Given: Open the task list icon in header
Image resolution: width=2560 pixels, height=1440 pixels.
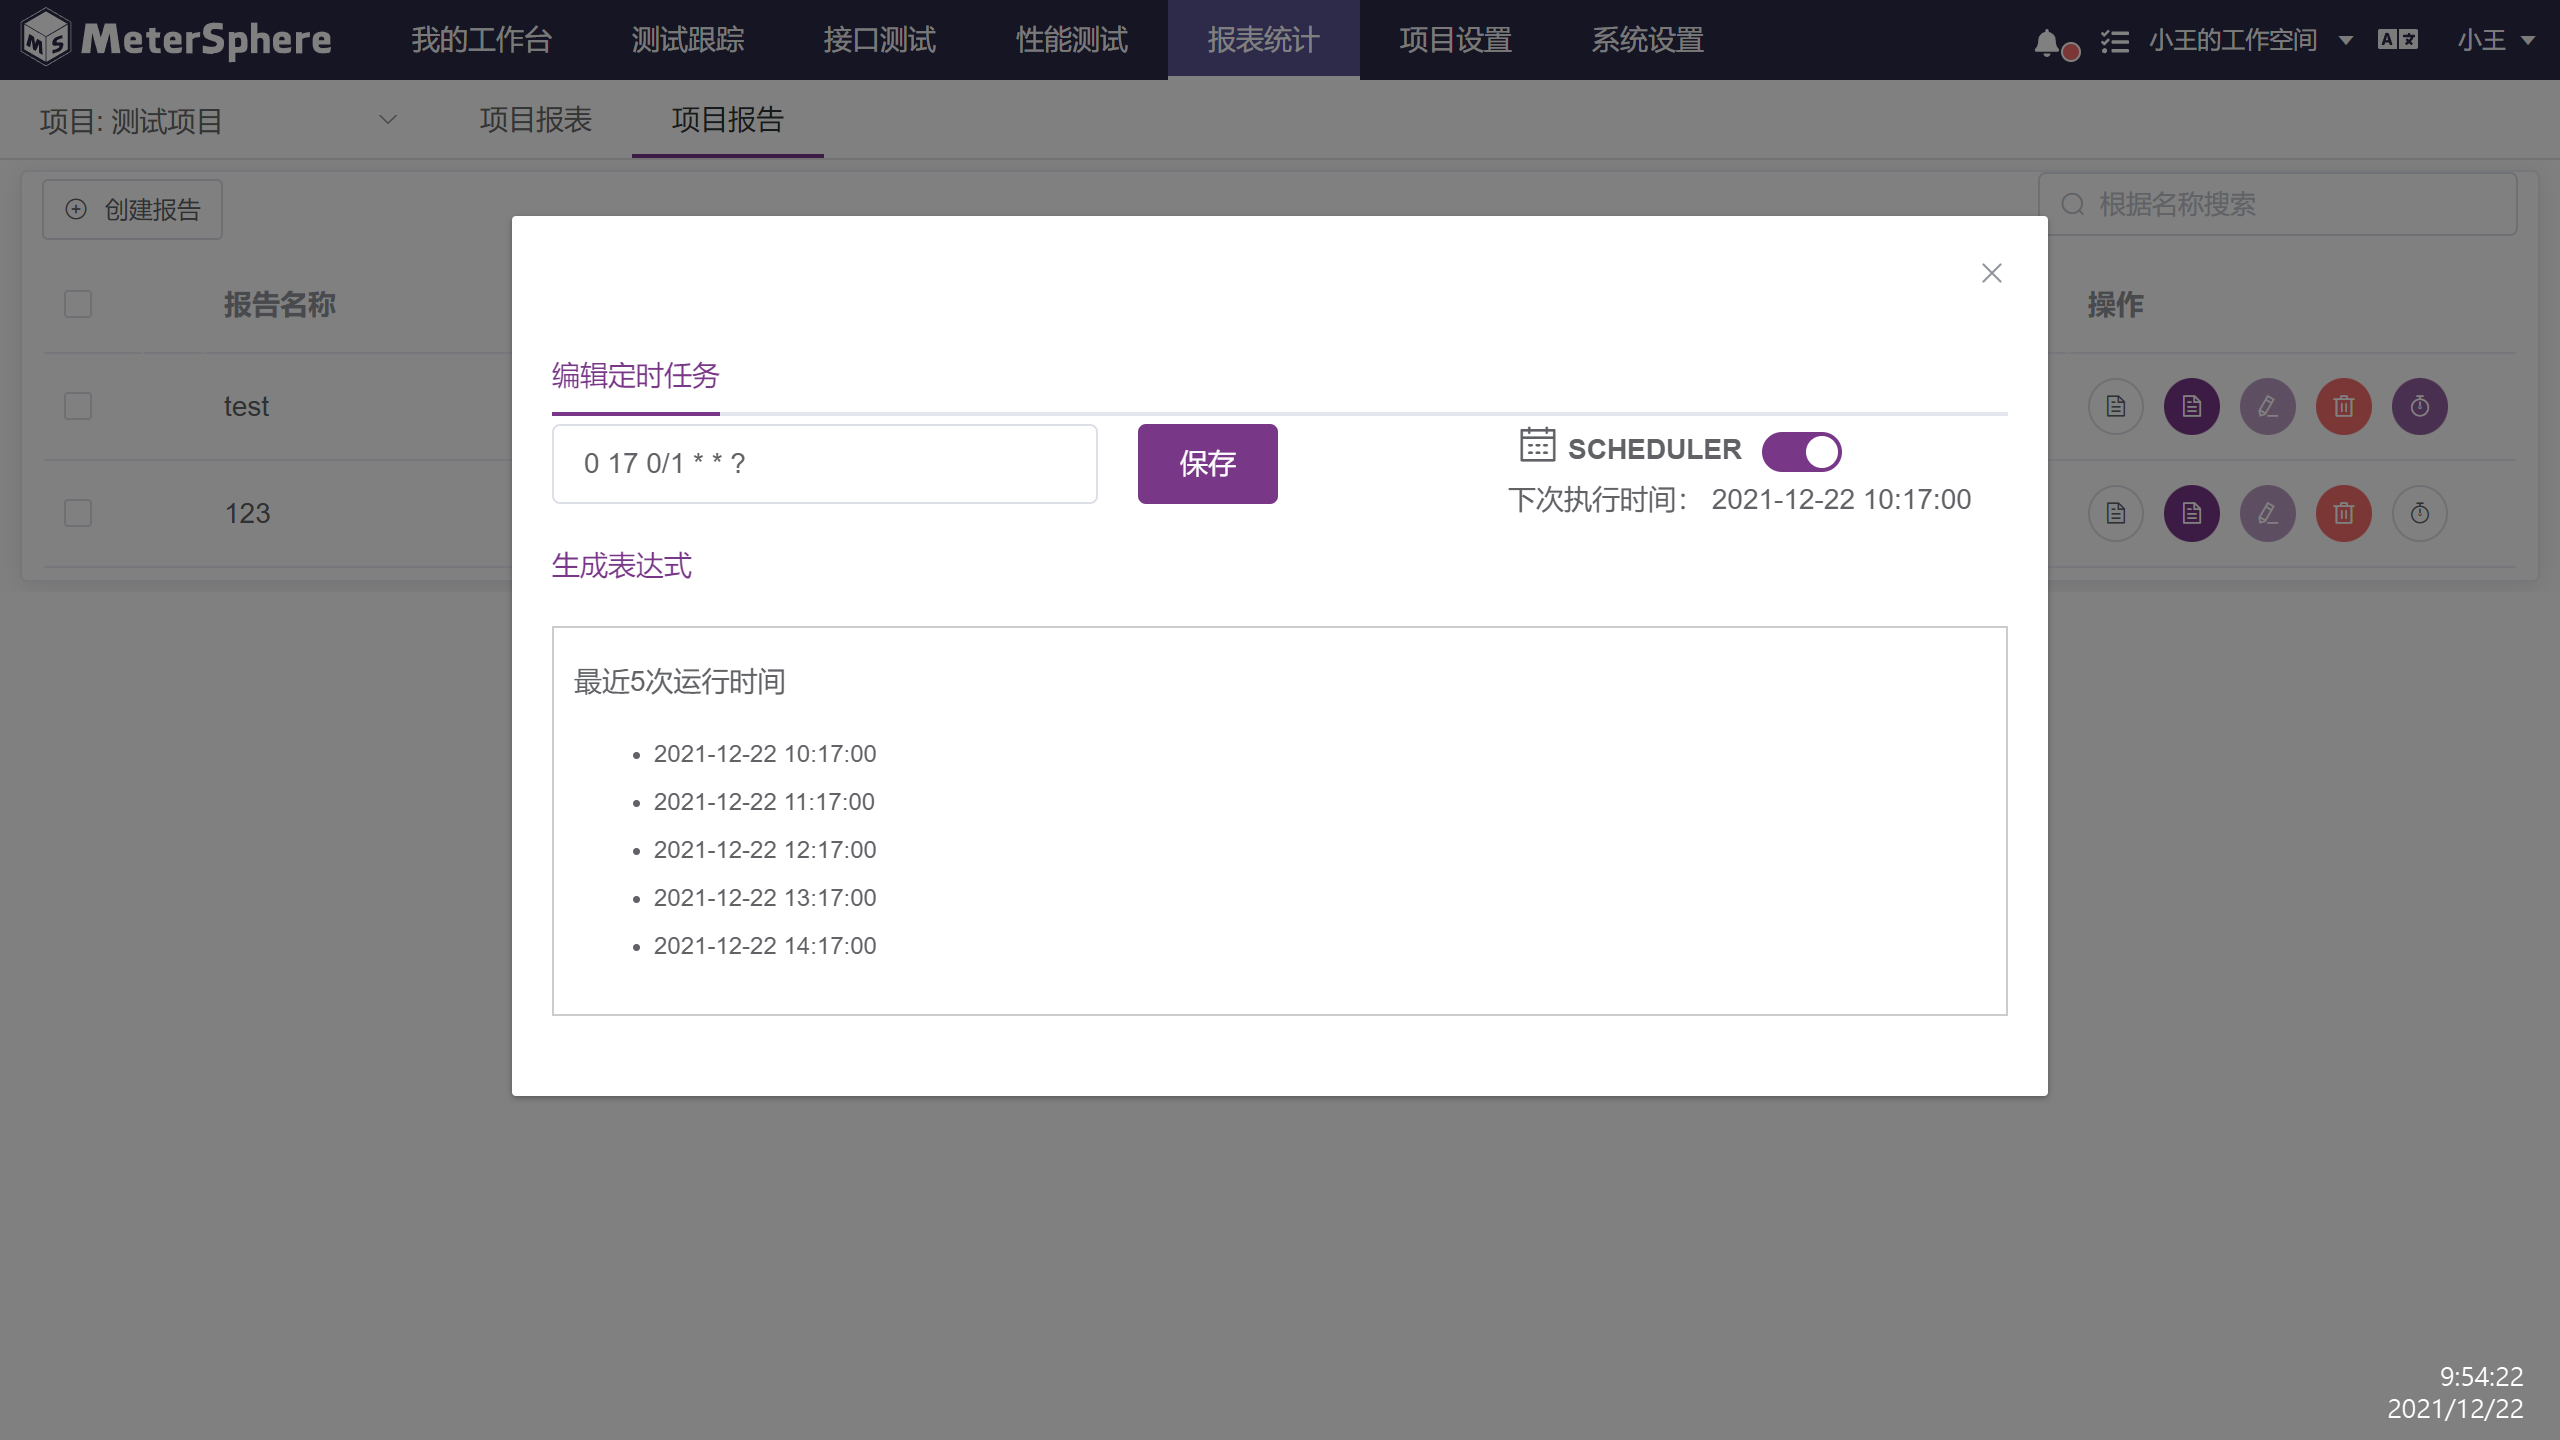Looking at the screenshot, I should click(x=2115, y=41).
